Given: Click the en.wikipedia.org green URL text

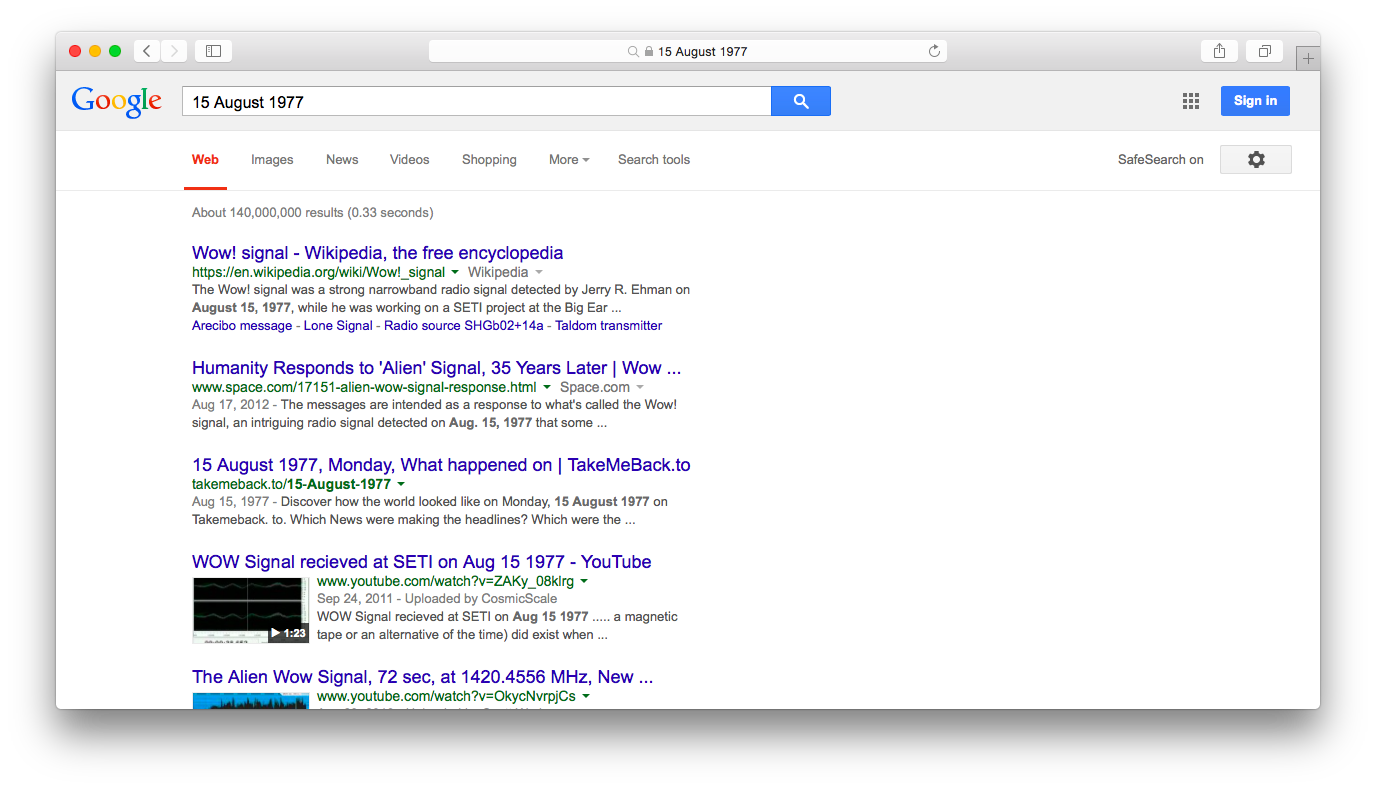Looking at the screenshot, I should [318, 272].
